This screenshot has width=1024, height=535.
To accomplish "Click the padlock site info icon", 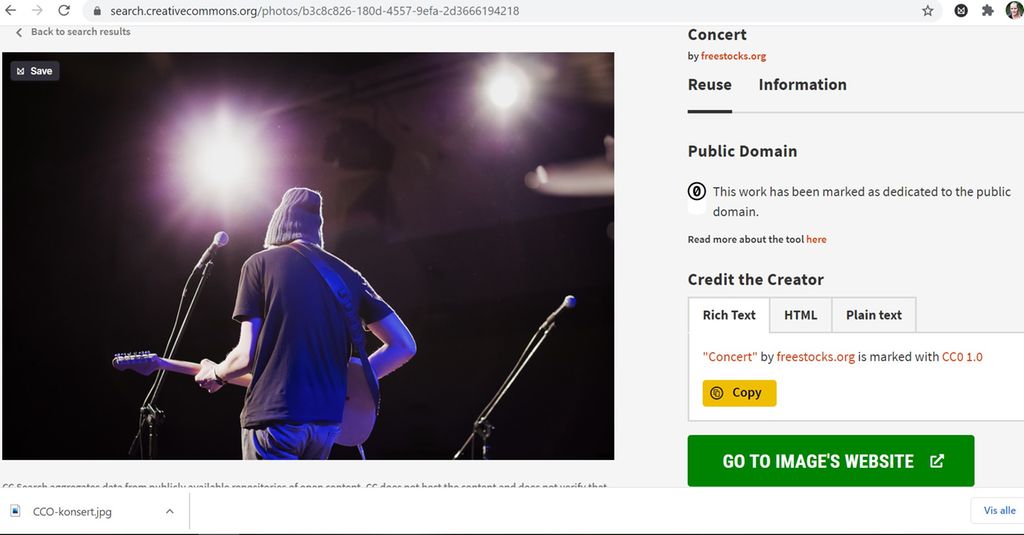I will click(97, 11).
